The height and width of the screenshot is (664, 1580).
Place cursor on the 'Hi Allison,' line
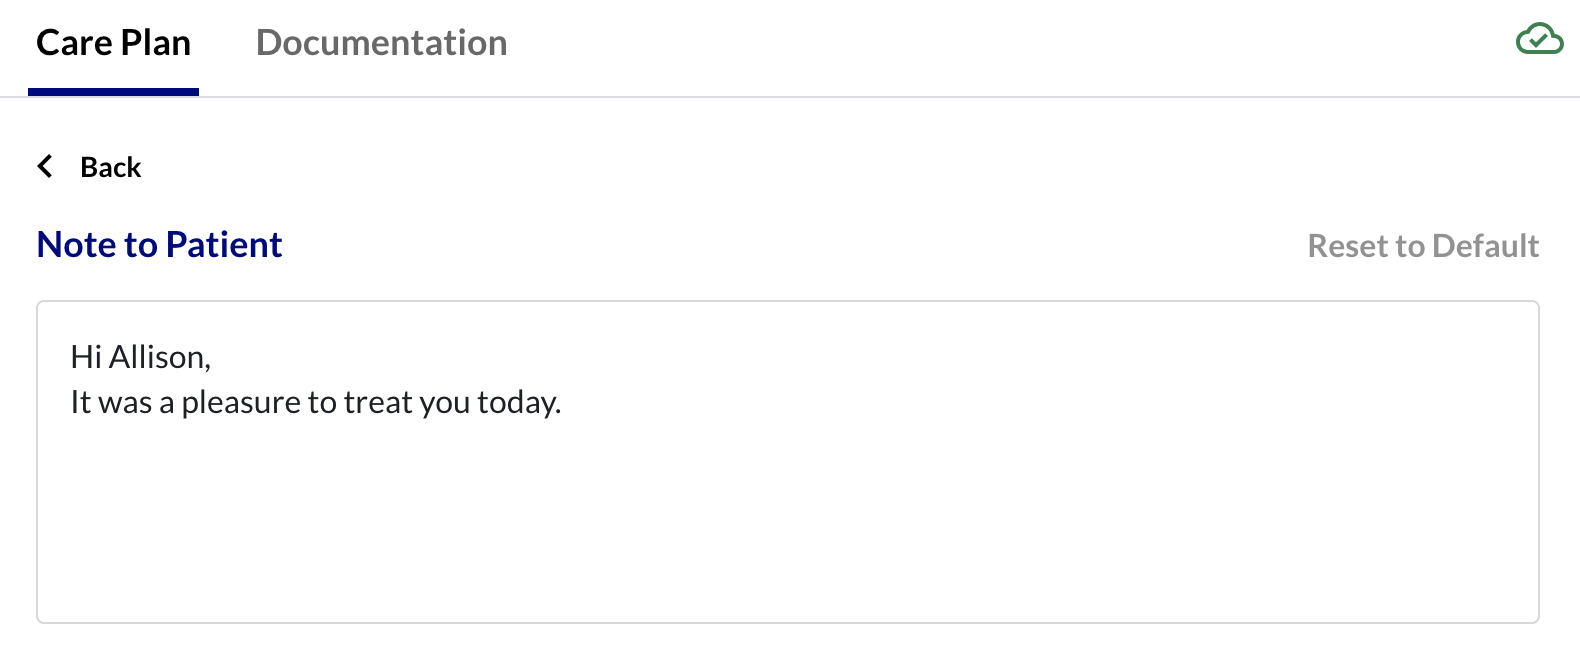[140, 357]
